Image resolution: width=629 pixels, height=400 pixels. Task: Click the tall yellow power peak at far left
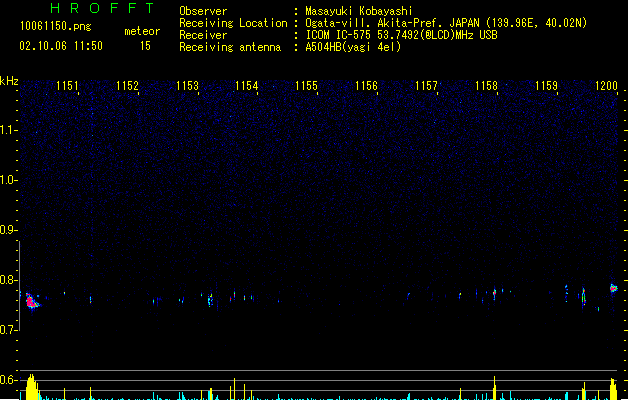[x=32, y=387]
